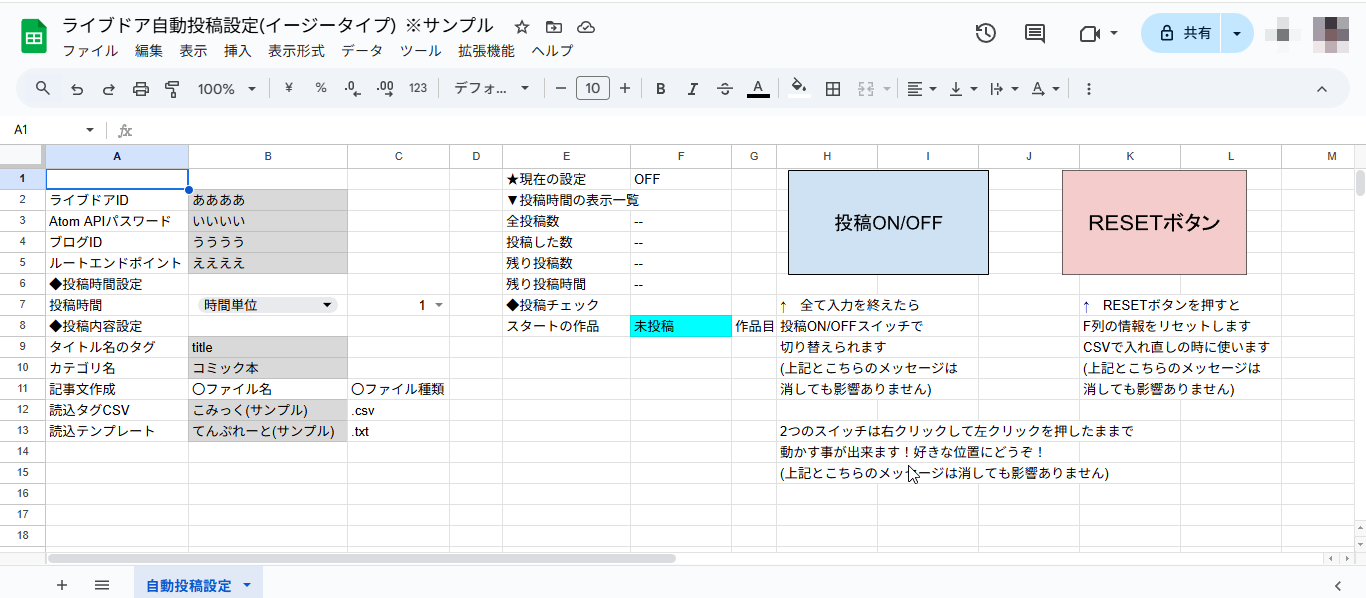This screenshot has width=1366, height=598.
Task: Click the 投稿ON/OFF button
Action: (888, 222)
